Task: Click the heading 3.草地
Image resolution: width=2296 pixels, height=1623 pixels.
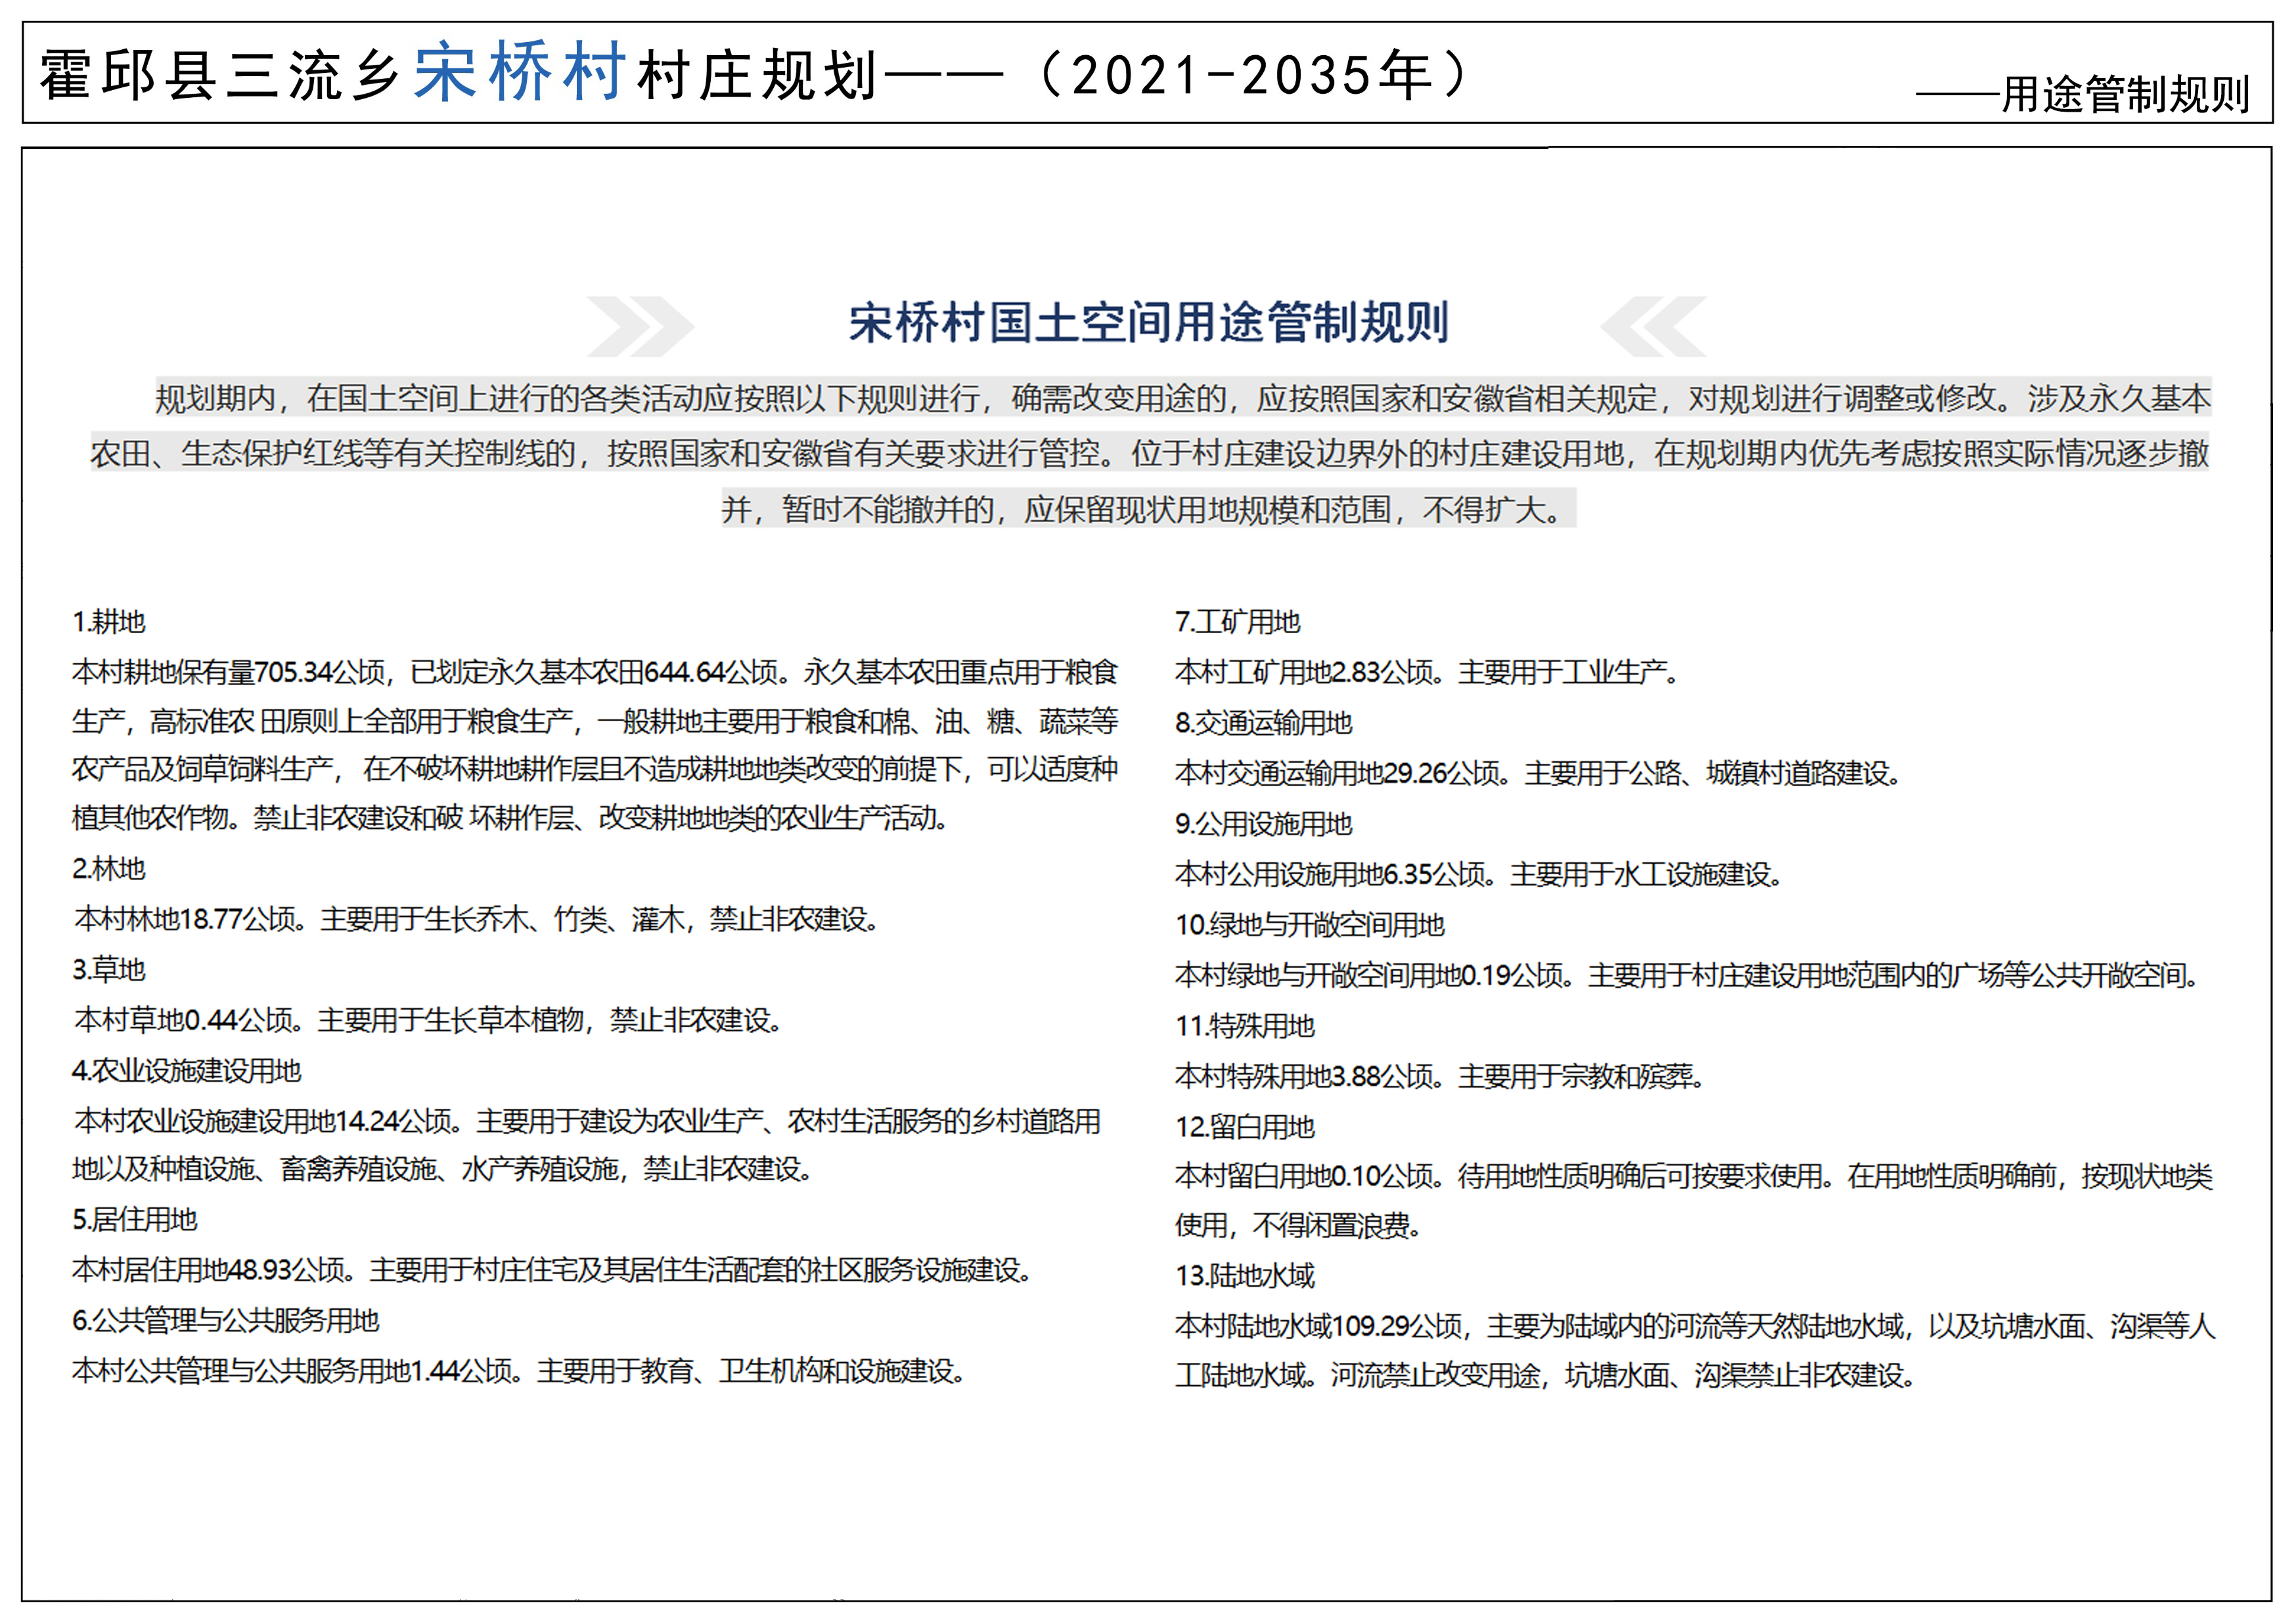Action: 109,969
